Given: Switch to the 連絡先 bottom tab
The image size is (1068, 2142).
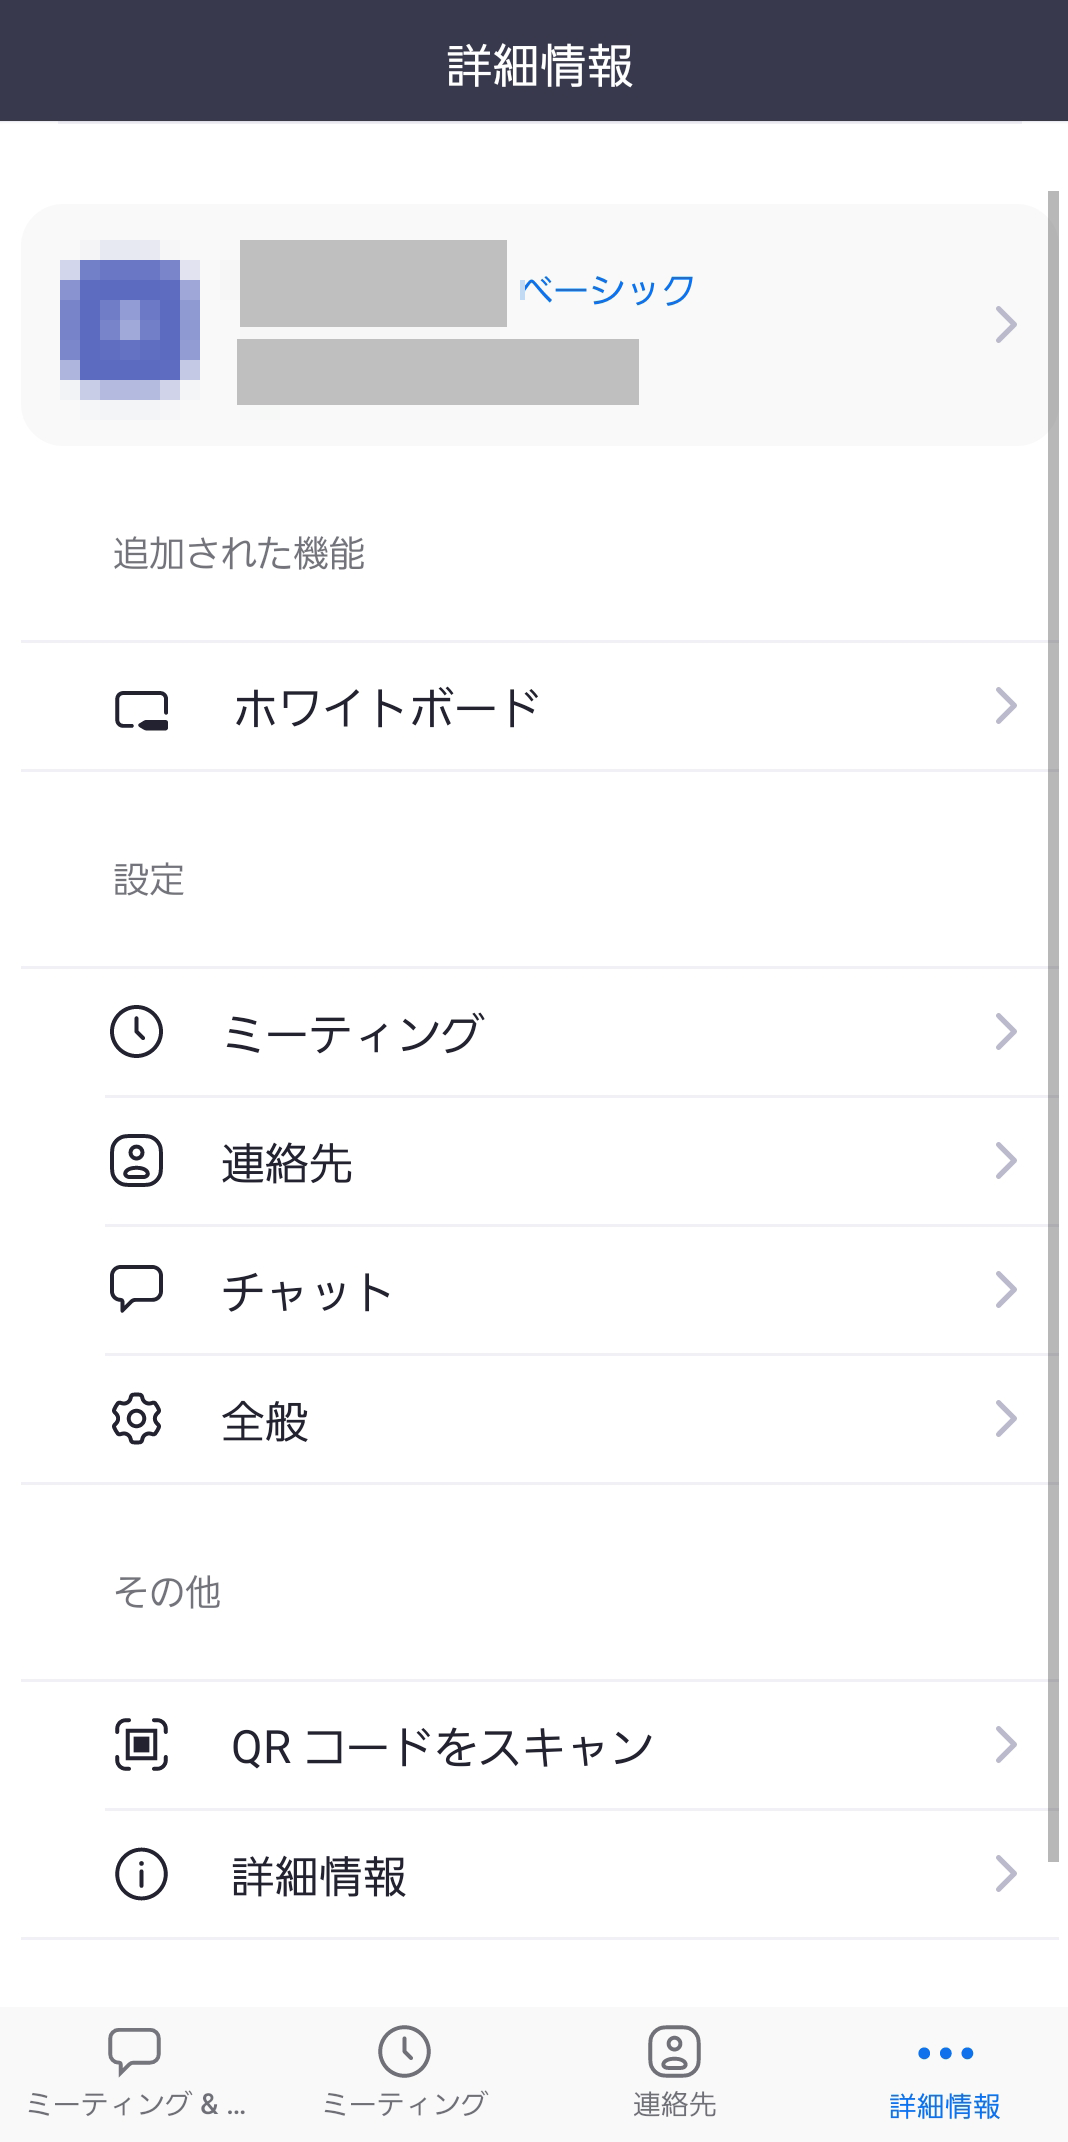Looking at the screenshot, I should coord(674,2073).
